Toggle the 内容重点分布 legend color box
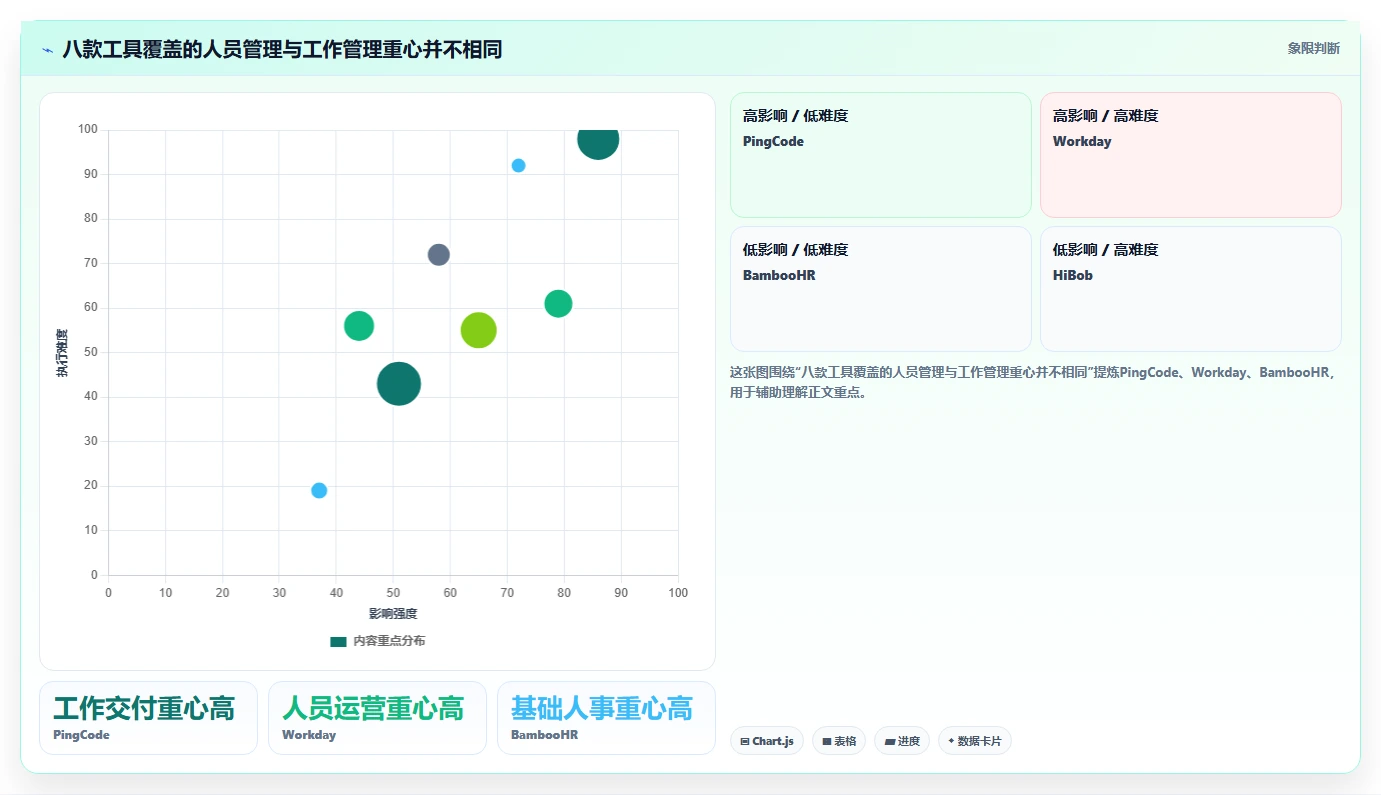This screenshot has width=1381, height=795. tap(338, 641)
